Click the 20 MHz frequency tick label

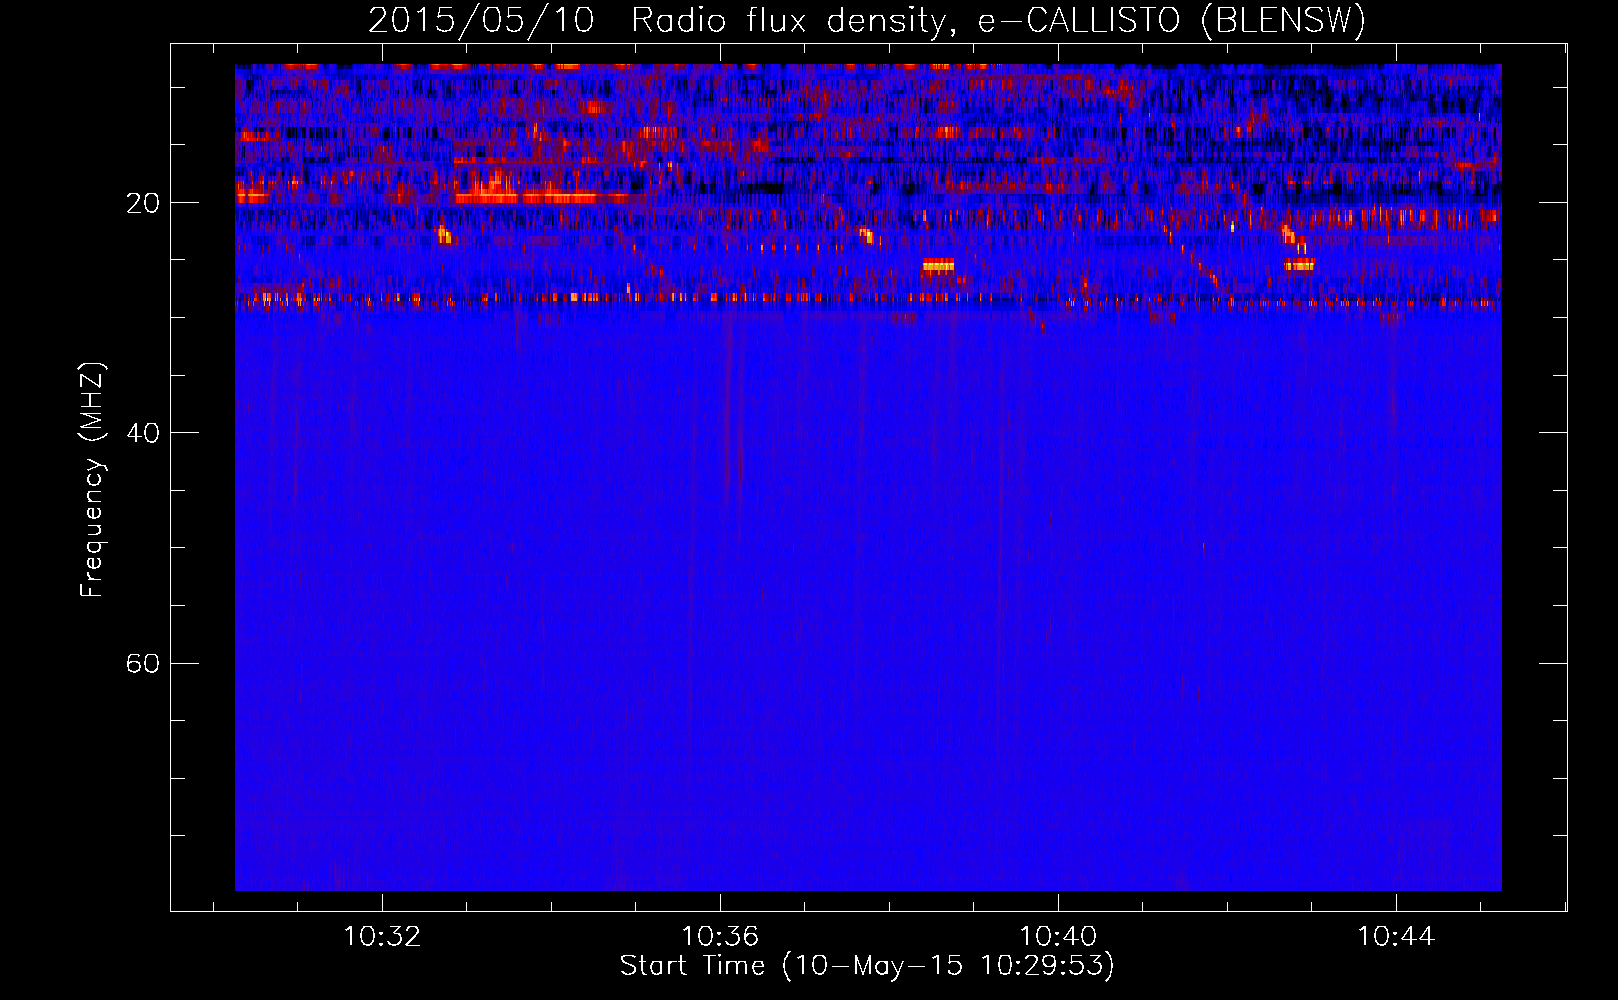(x=142, y=203)
